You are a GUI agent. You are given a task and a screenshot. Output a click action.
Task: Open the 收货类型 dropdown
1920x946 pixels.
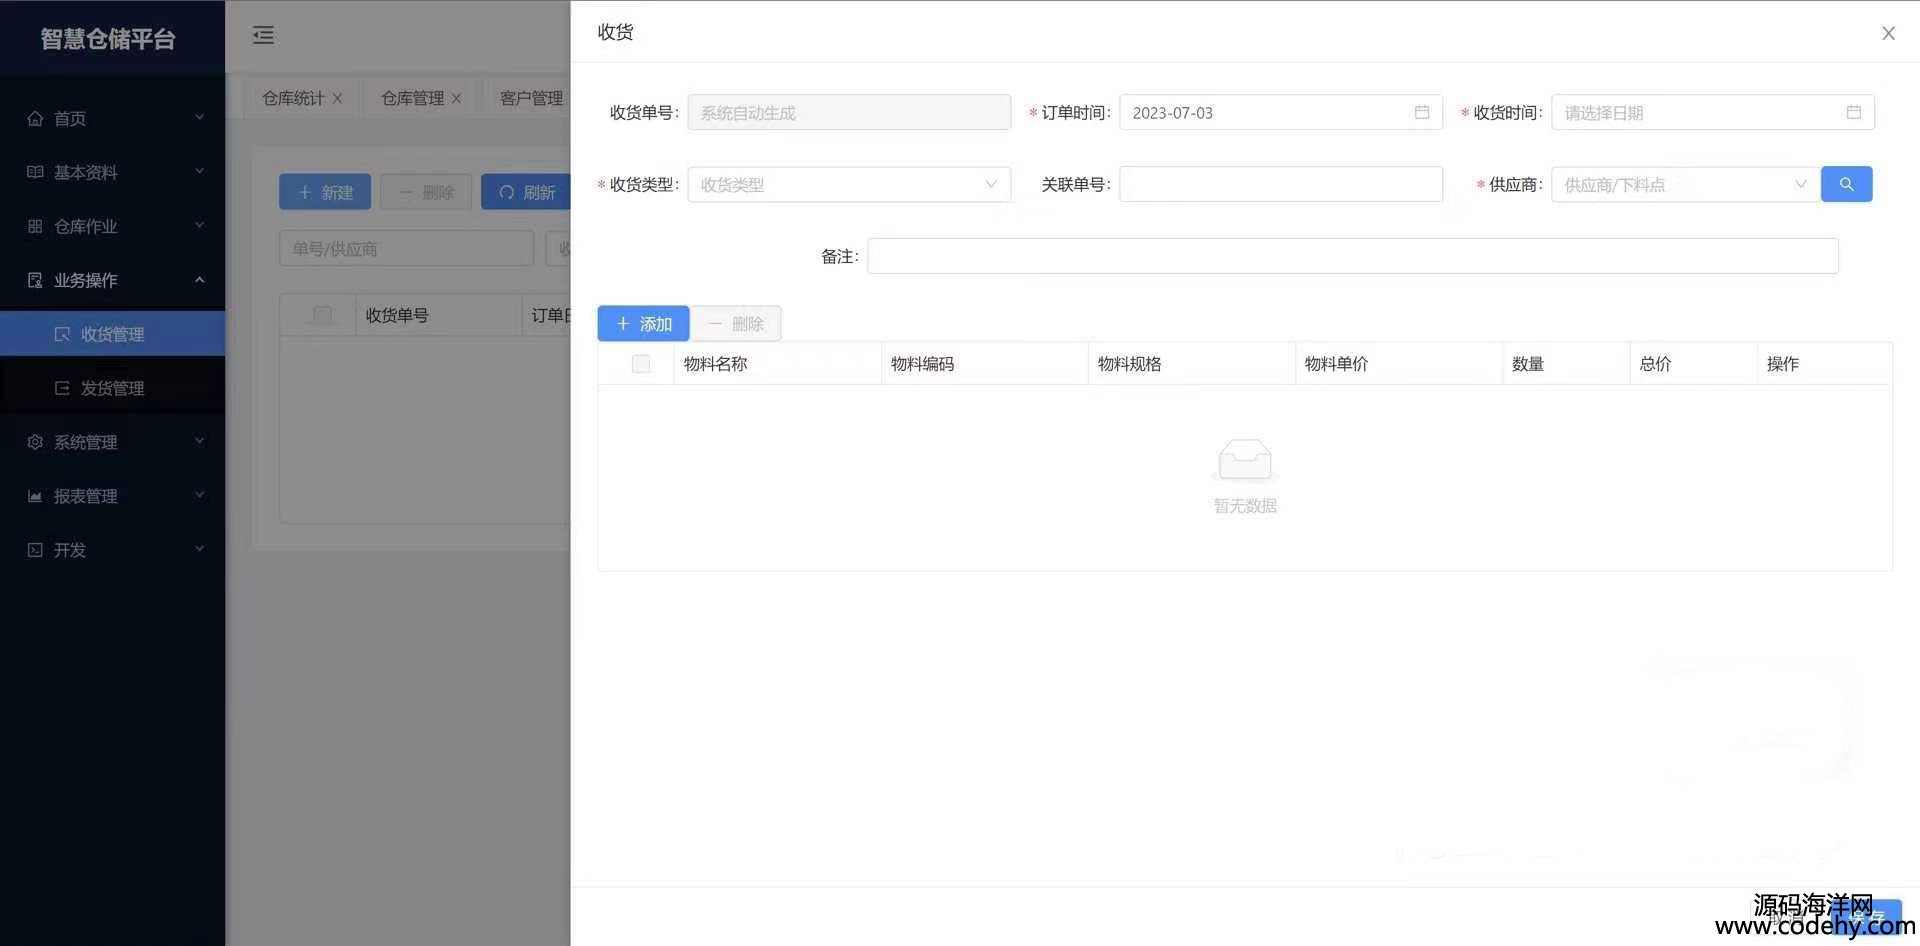849,184
